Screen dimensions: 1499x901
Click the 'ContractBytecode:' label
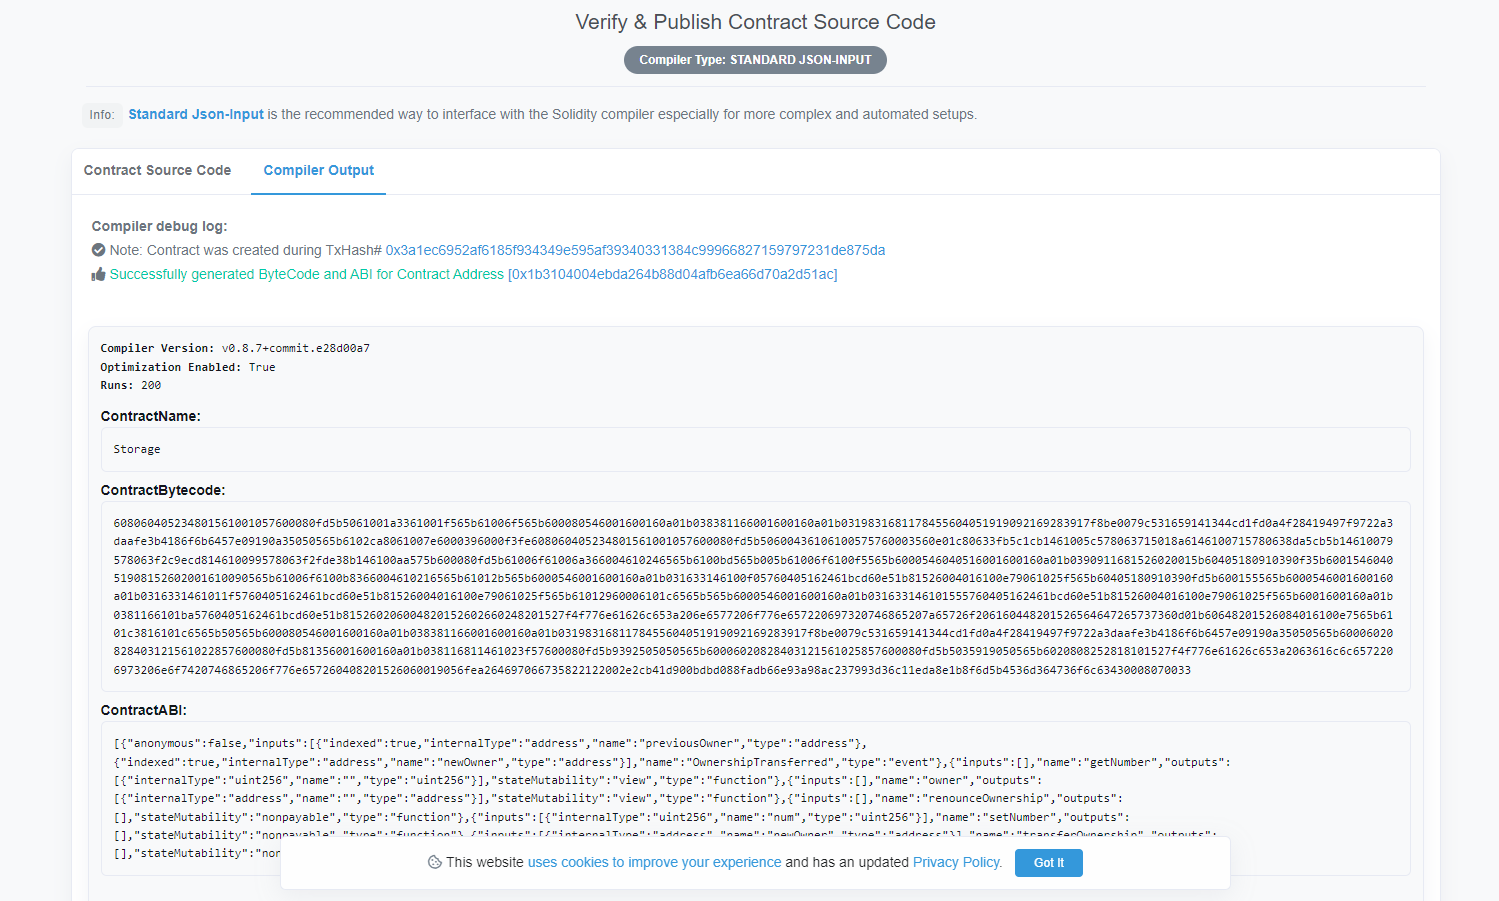[163, 490]
